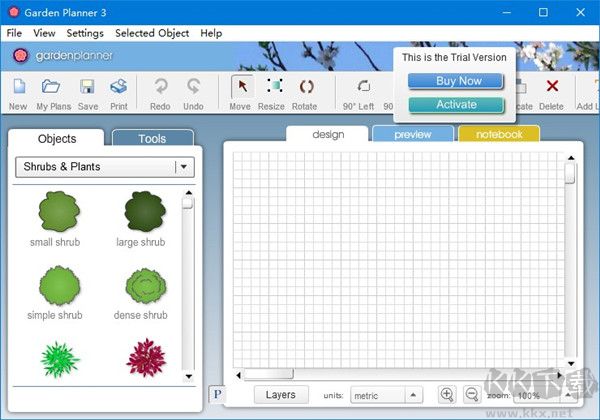Click object list scroll-up arrow
600x420 pixels.
tap(189, 193)
